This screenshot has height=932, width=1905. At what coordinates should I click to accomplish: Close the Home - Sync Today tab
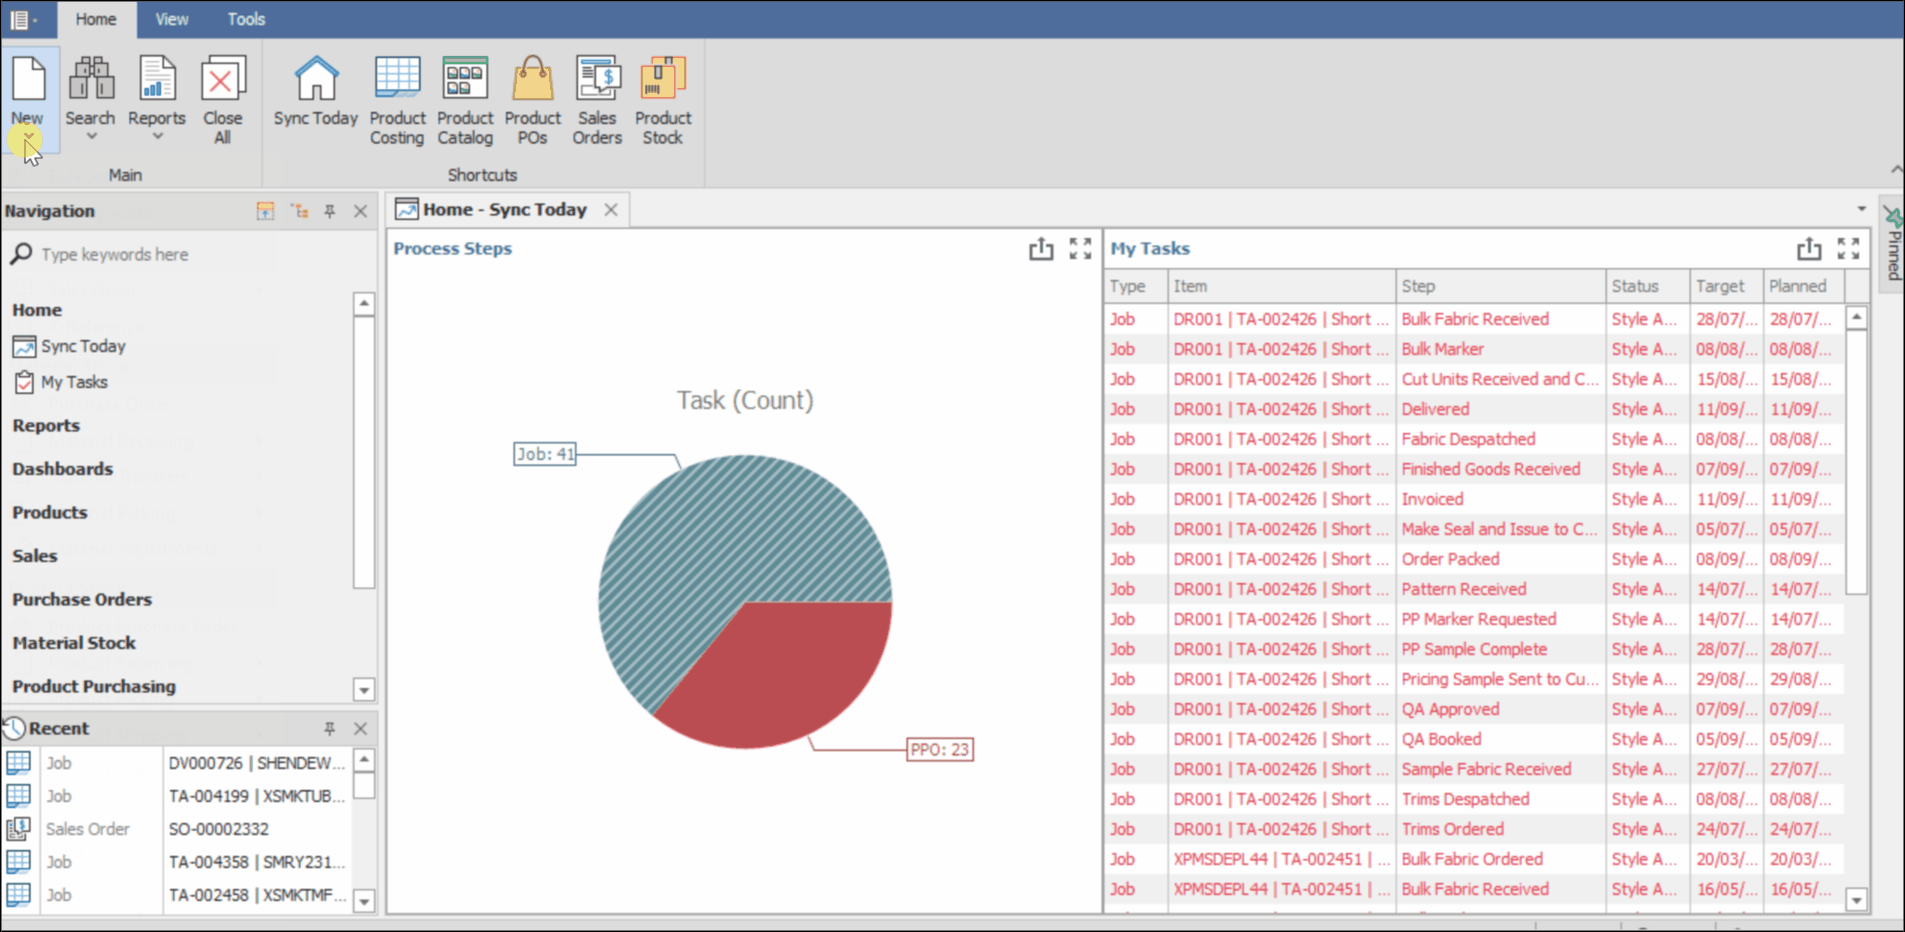point(611,210)
